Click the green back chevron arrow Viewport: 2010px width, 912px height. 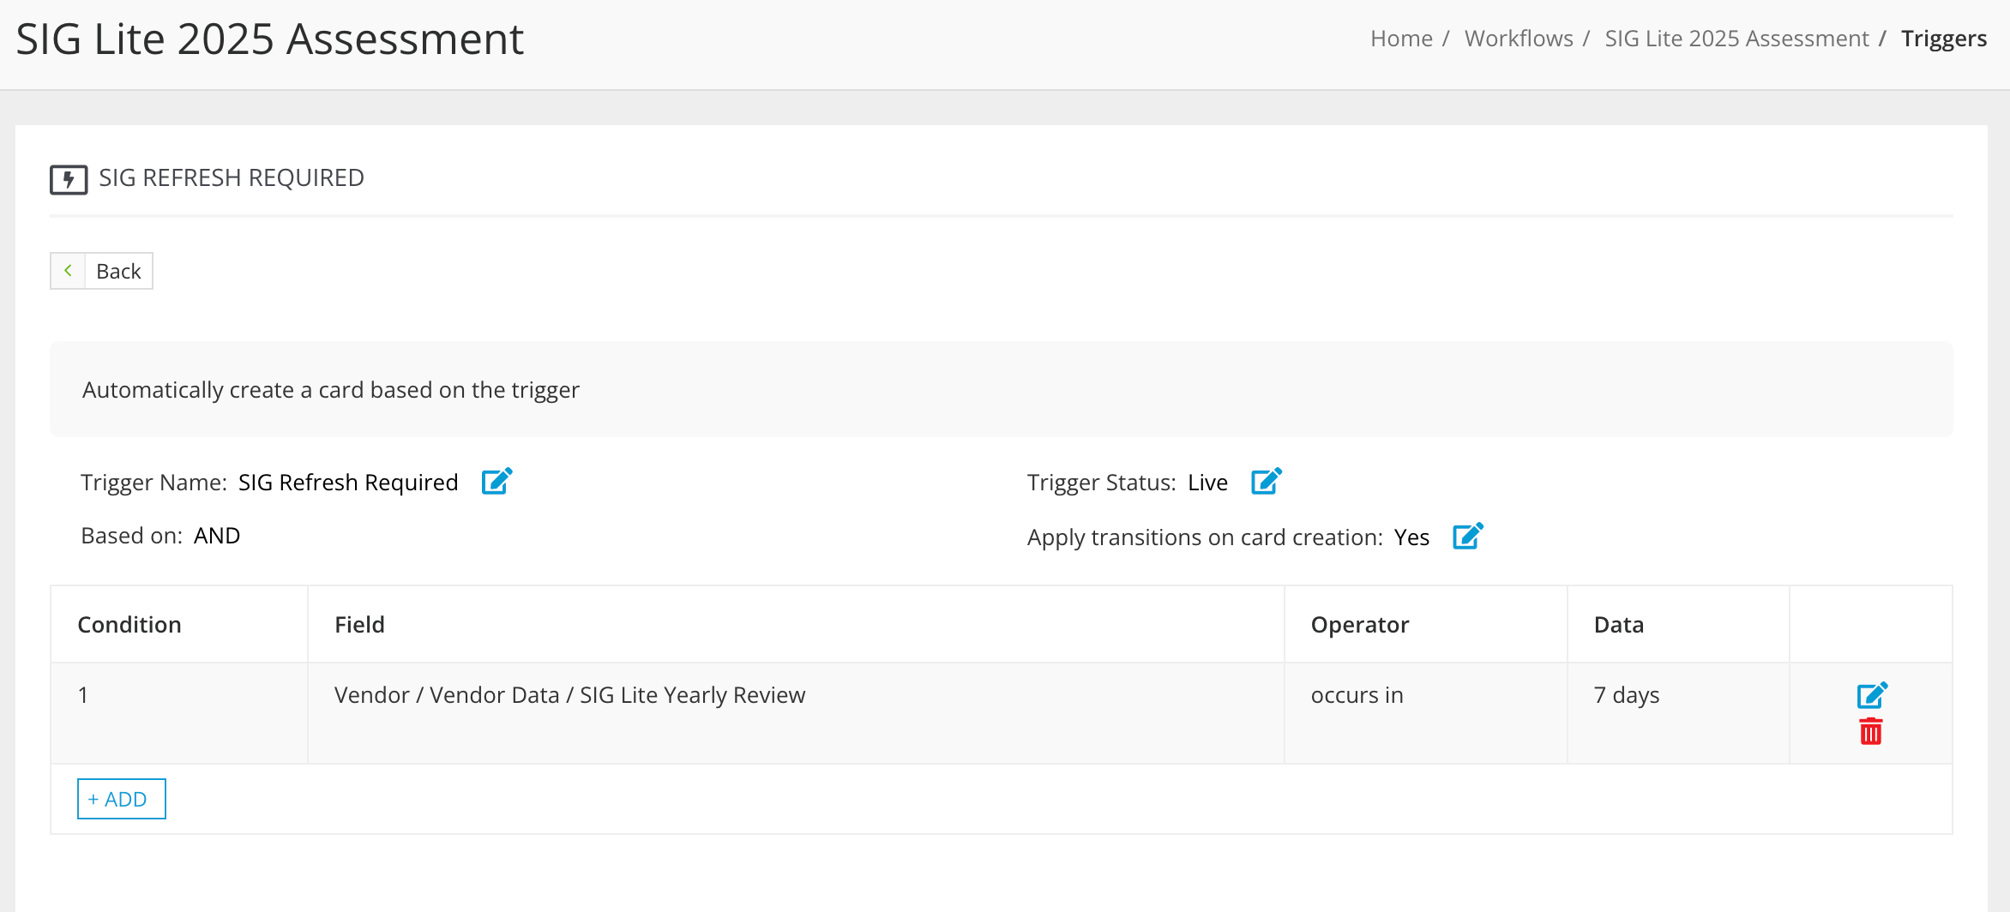click(67, 270)
